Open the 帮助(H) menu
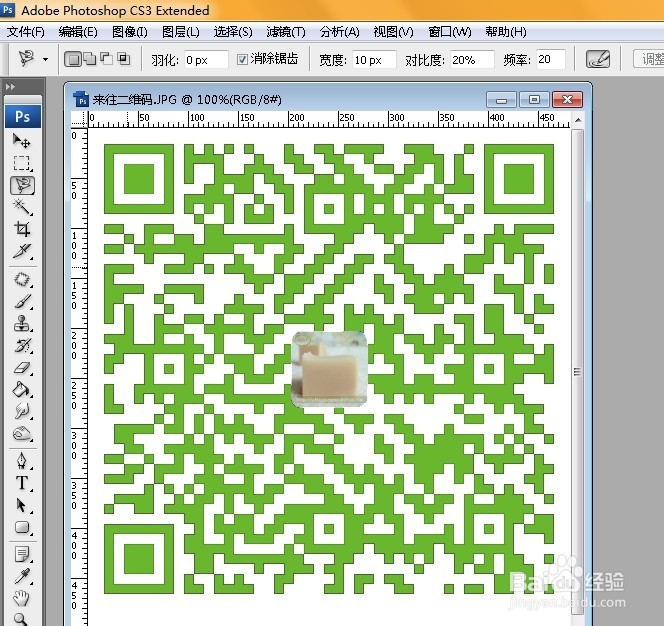The height and width of the screenshot is (626, 664). [x=506, y=32]
